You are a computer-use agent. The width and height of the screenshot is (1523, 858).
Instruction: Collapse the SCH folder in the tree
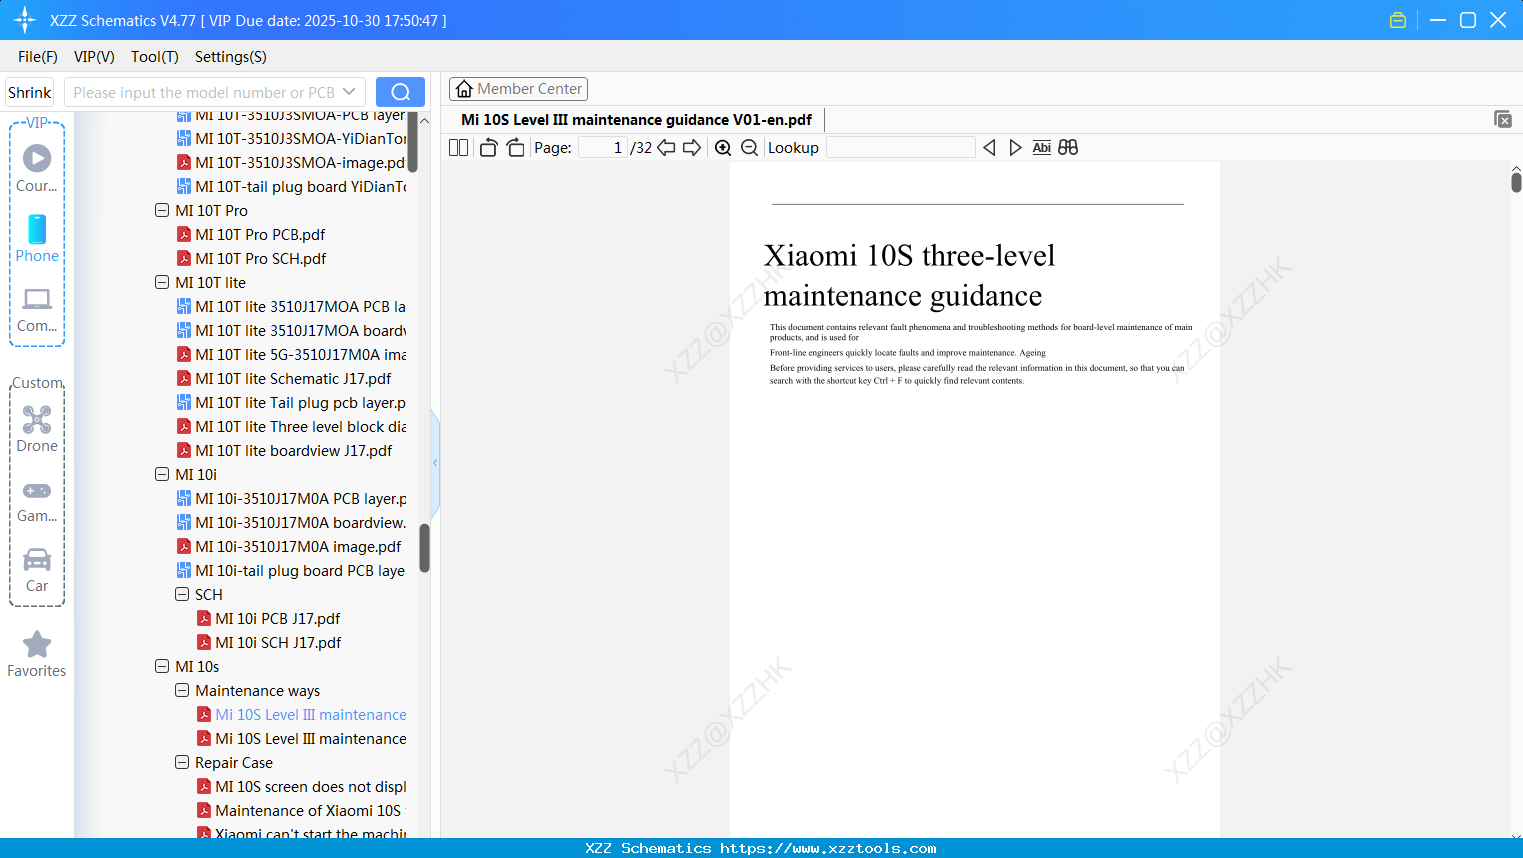(x=182, y=594)
